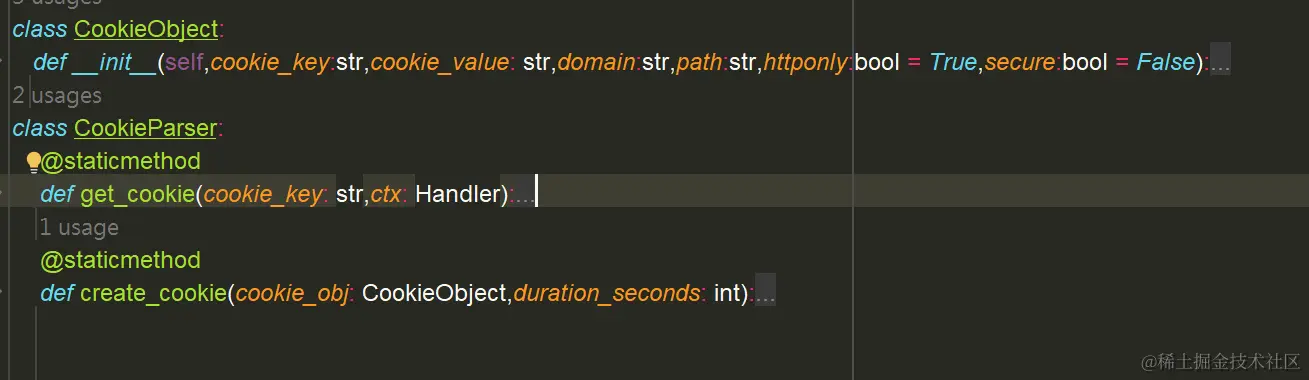Click the secure parameter in __init__

pyautogui.click(x=1020, y=62)
